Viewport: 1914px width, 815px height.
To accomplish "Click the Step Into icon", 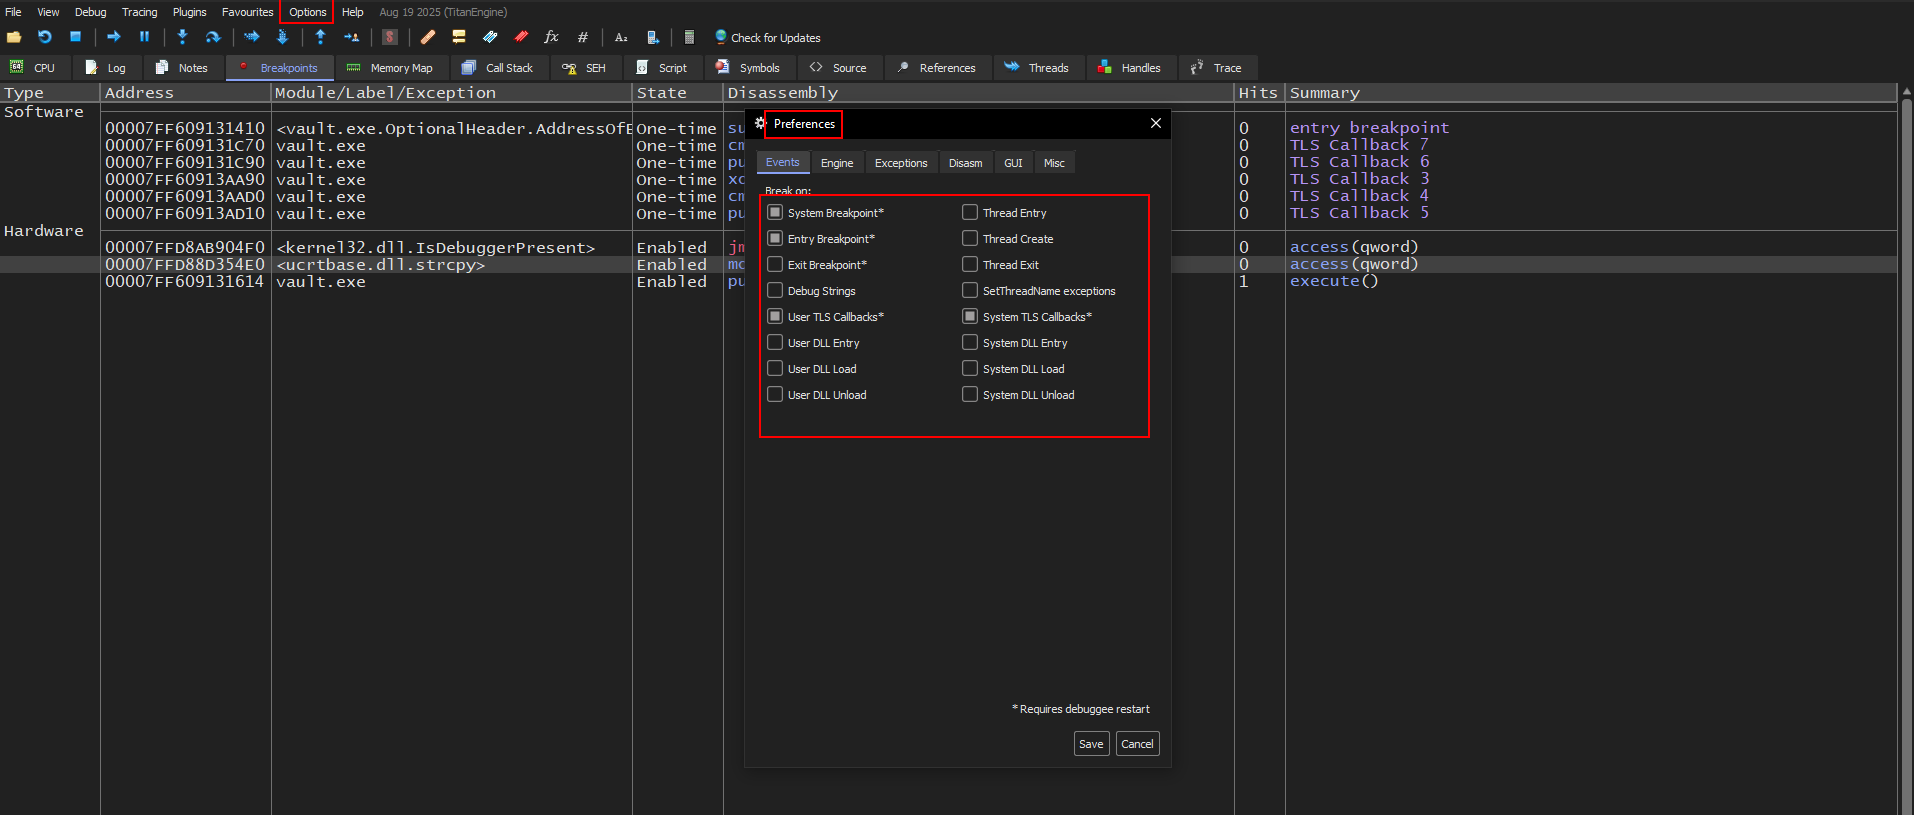I will (182, 37).
